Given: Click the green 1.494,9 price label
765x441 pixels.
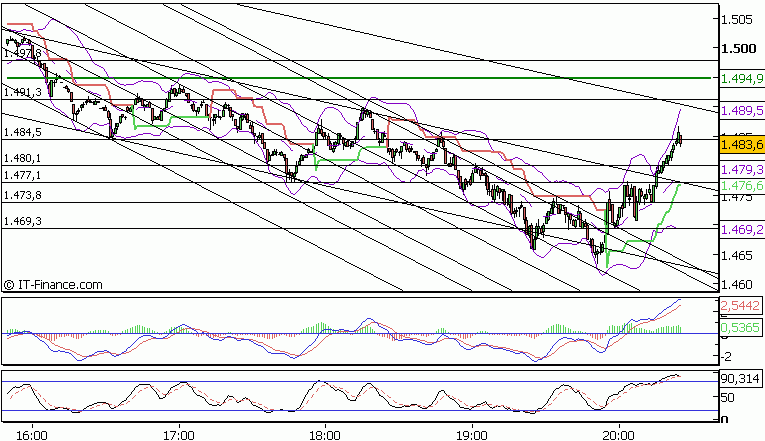Looking at the screenshot, I should pos(741,77).
